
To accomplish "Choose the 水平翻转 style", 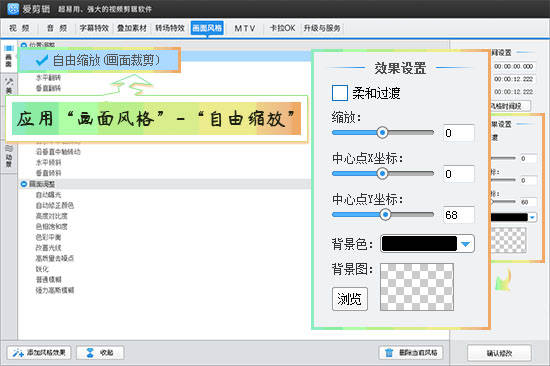I will pyautogui.click(x=48, y=78).
